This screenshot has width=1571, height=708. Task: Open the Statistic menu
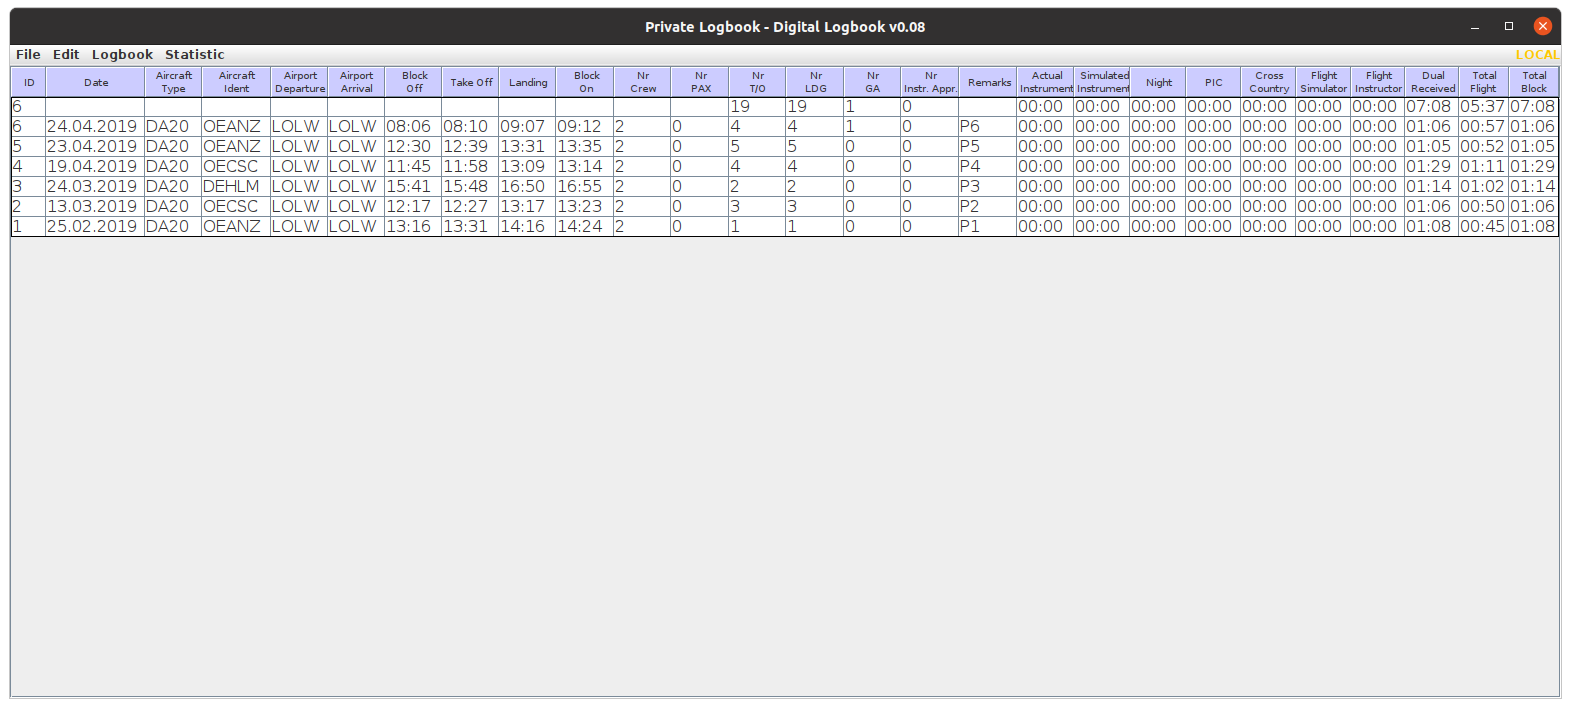[x=194, y=55]
